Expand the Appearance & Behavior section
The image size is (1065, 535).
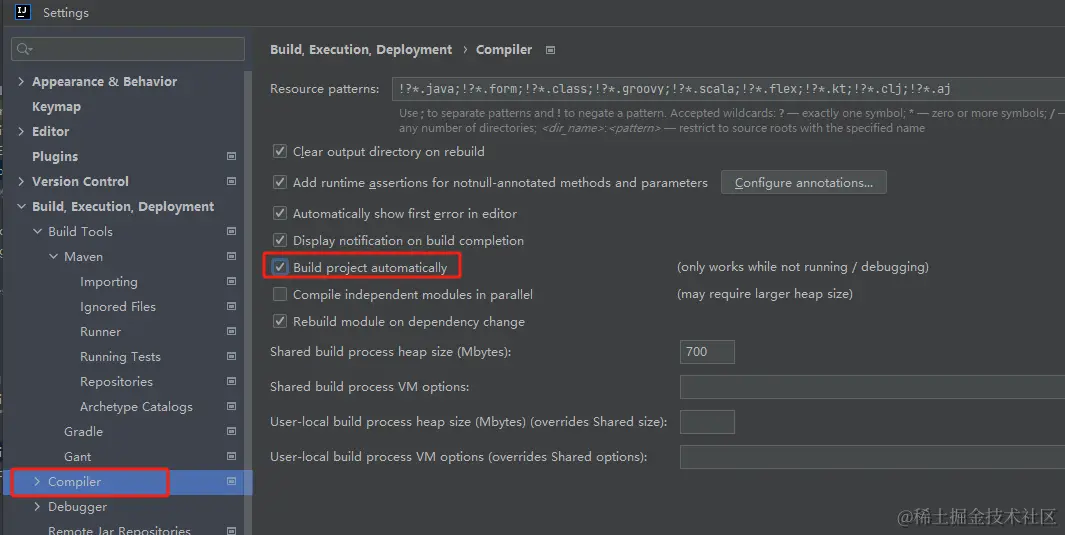tap(21, 82)
